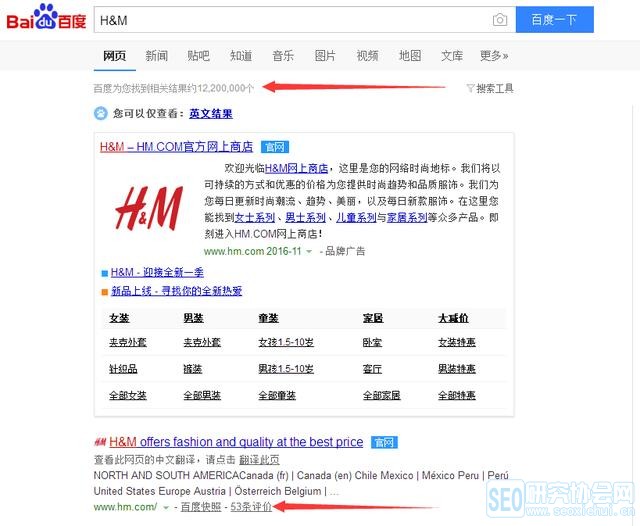
Task: Open H&M - 迎接全新一季 link
Action: [157, 272]
